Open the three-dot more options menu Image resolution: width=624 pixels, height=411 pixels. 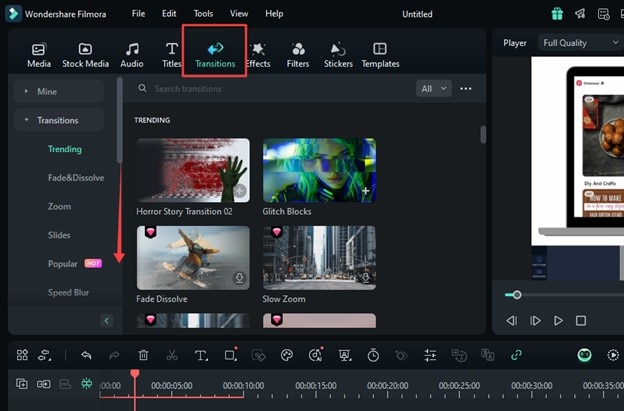point(466,89)
